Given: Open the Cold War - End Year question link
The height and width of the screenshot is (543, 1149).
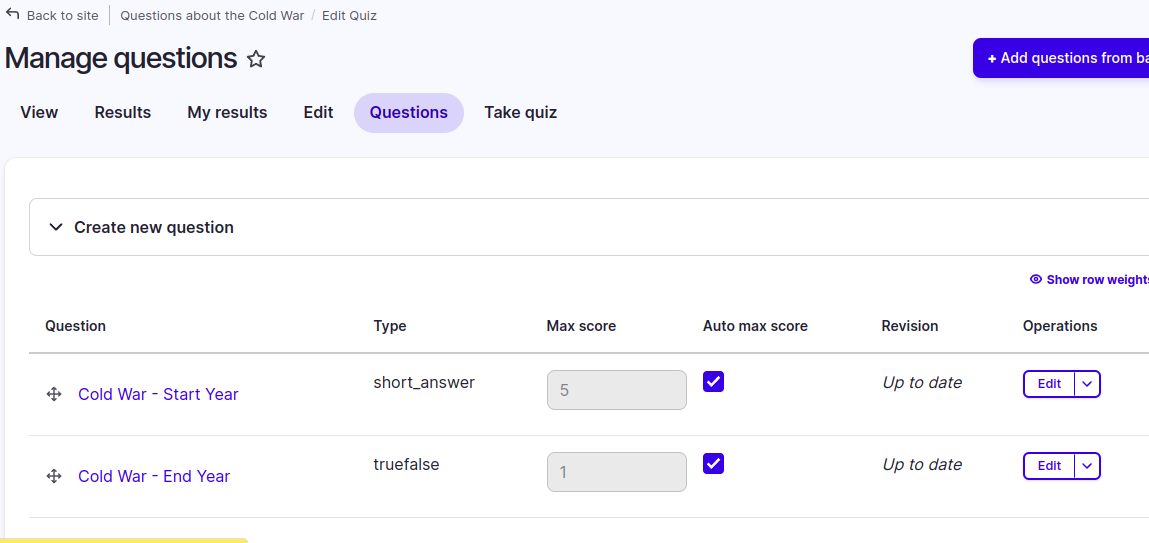Looking at the screenshot, I should pyautogui.click(x=154, y=476).
